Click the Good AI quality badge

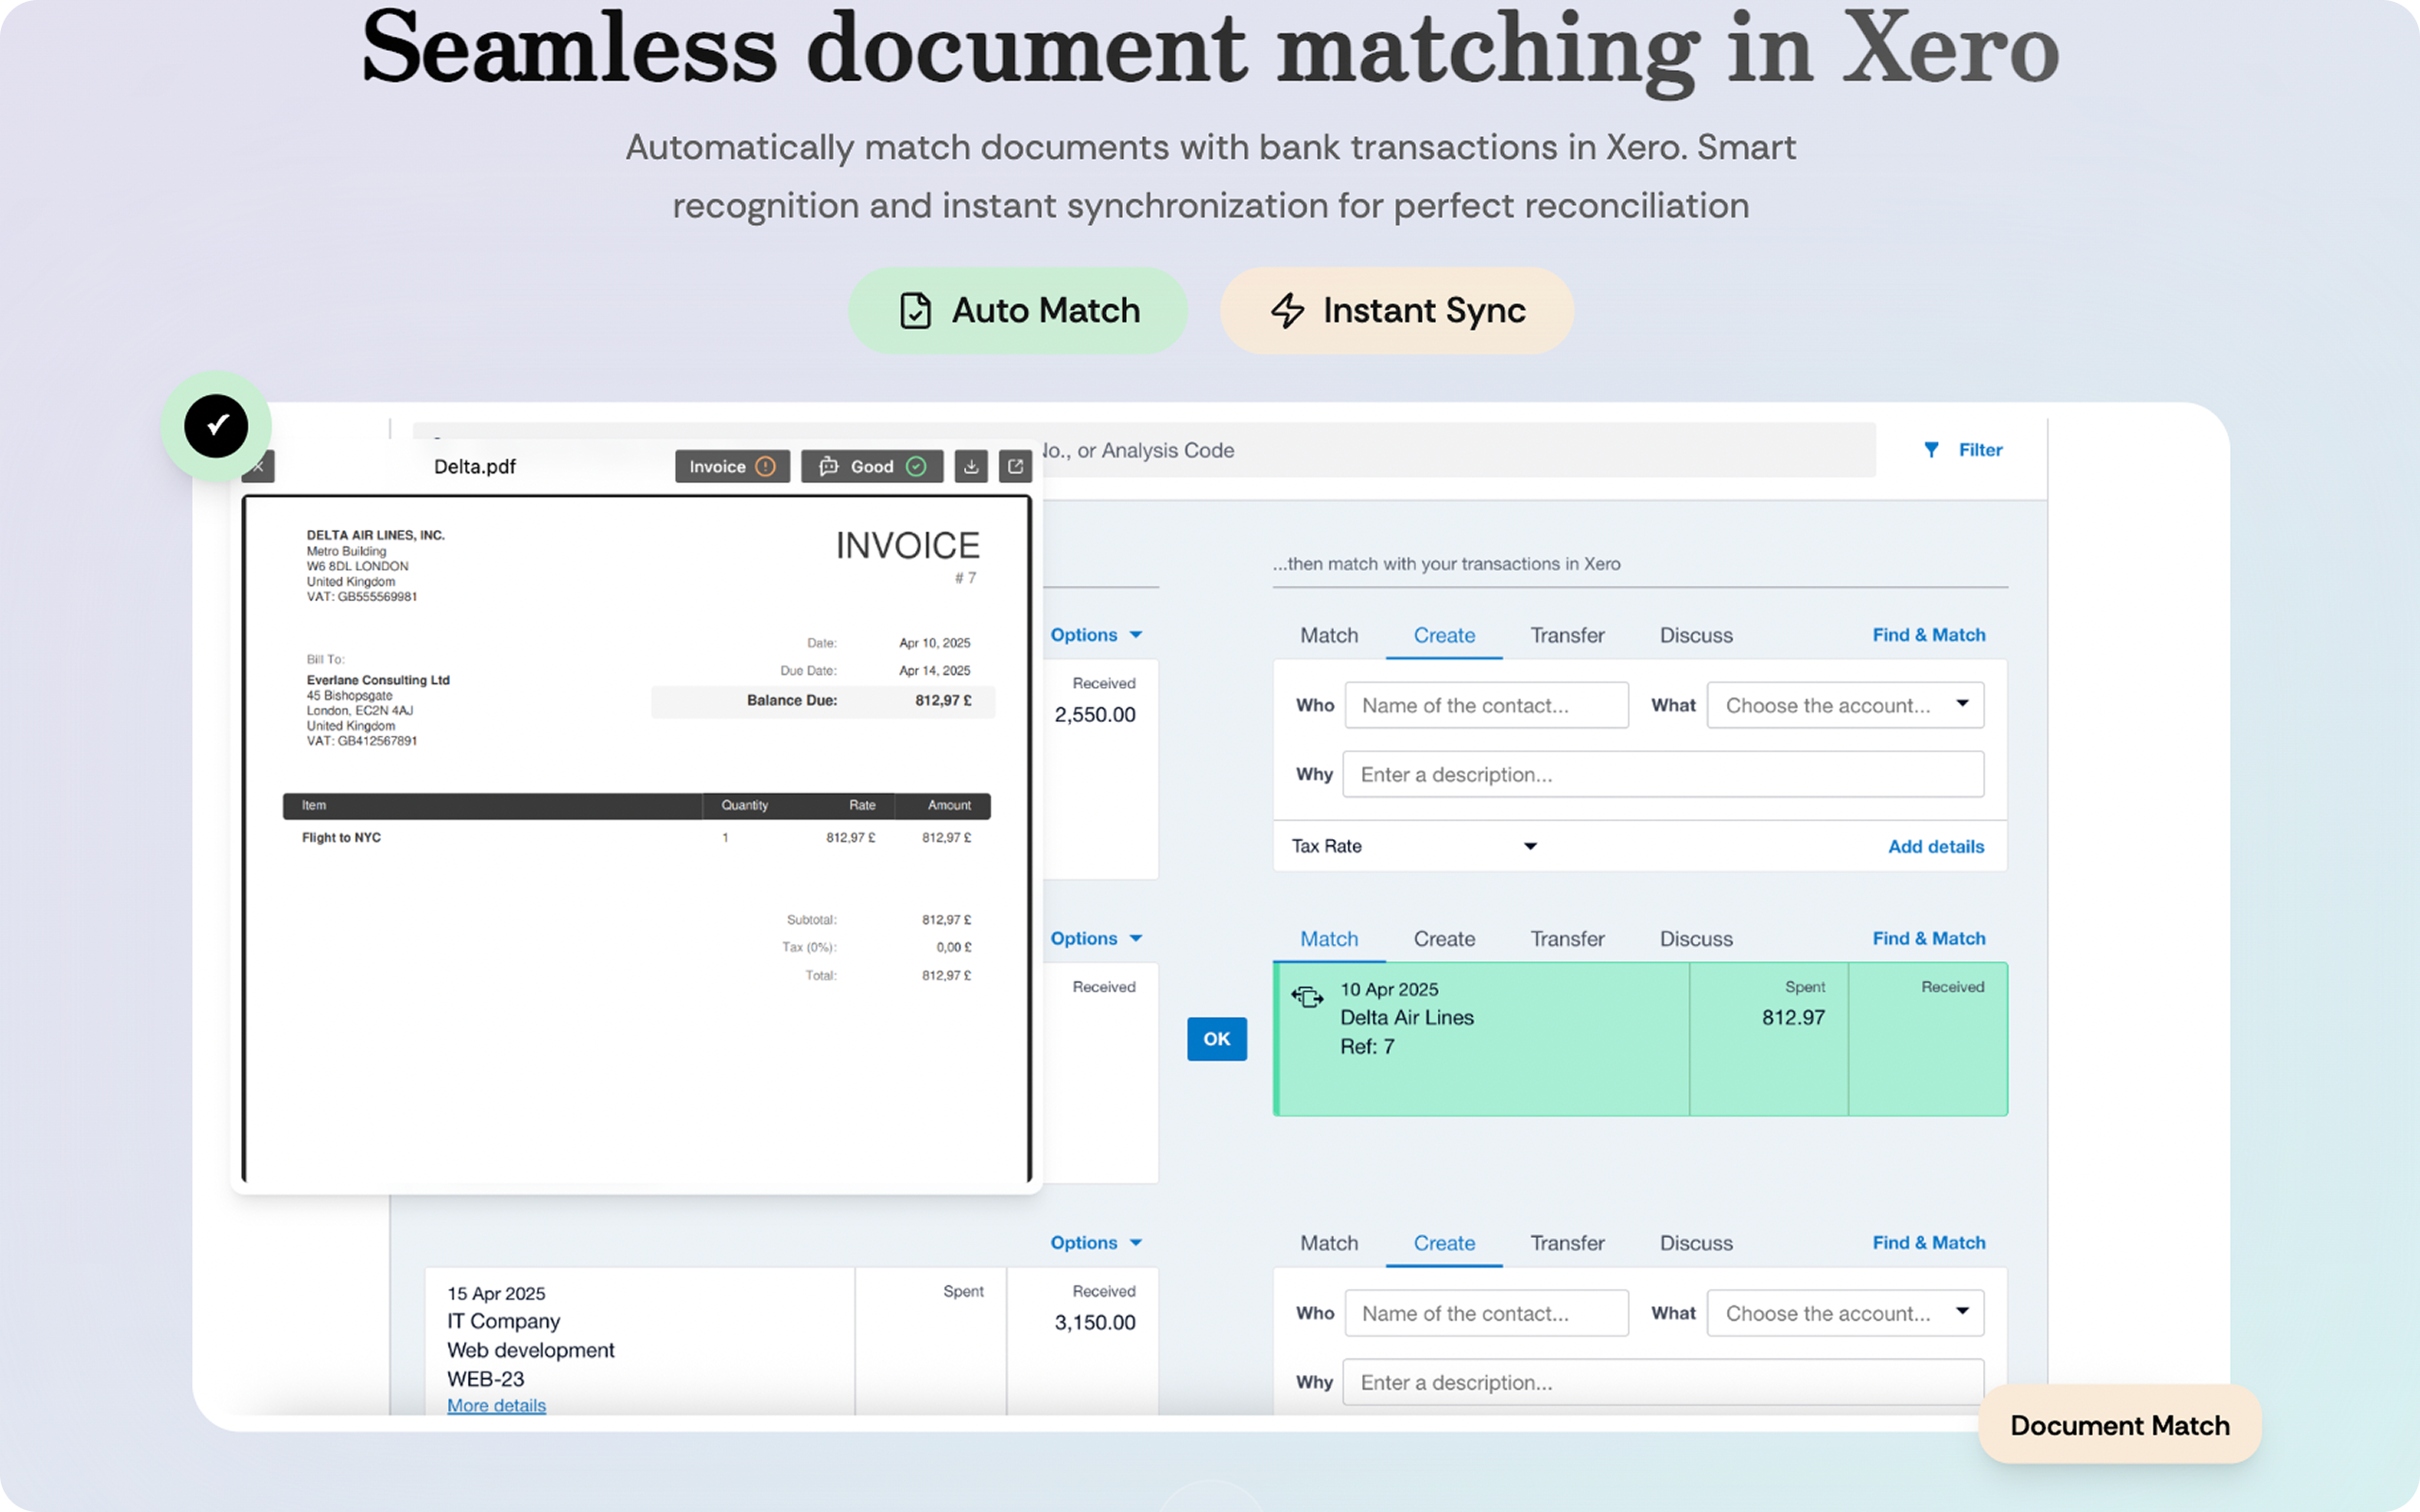[x=871, y=466]
